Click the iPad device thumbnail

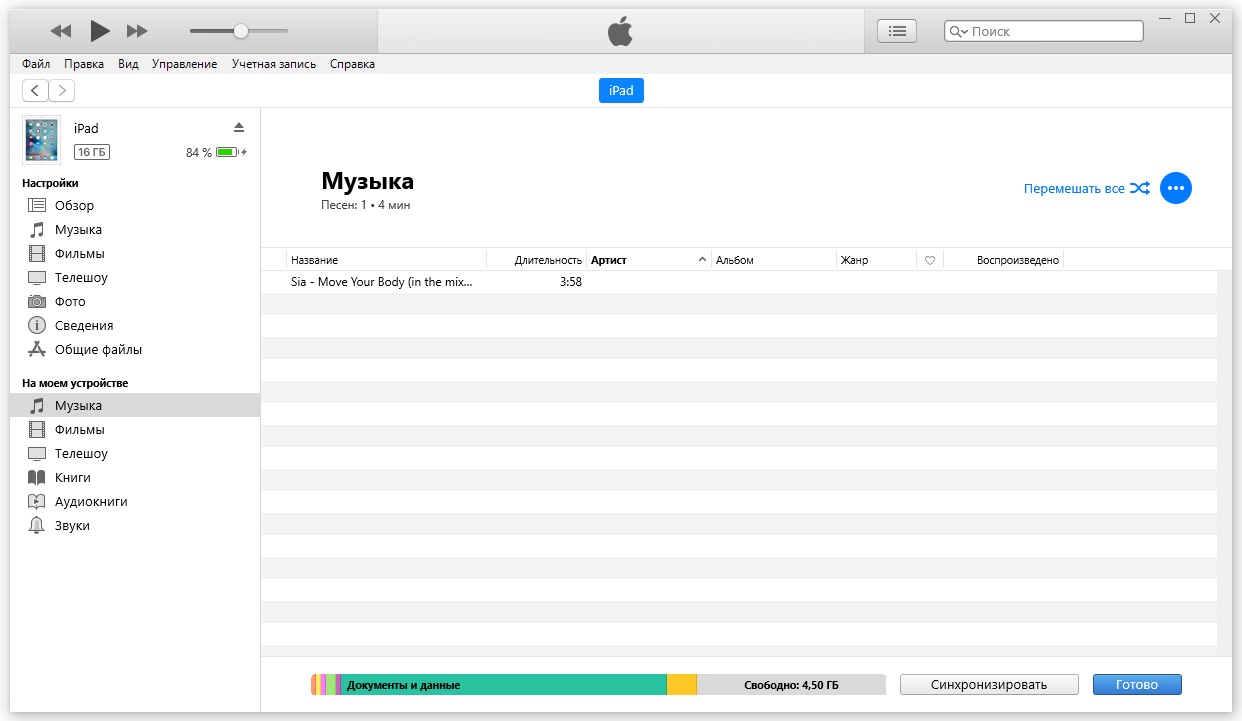42,140
